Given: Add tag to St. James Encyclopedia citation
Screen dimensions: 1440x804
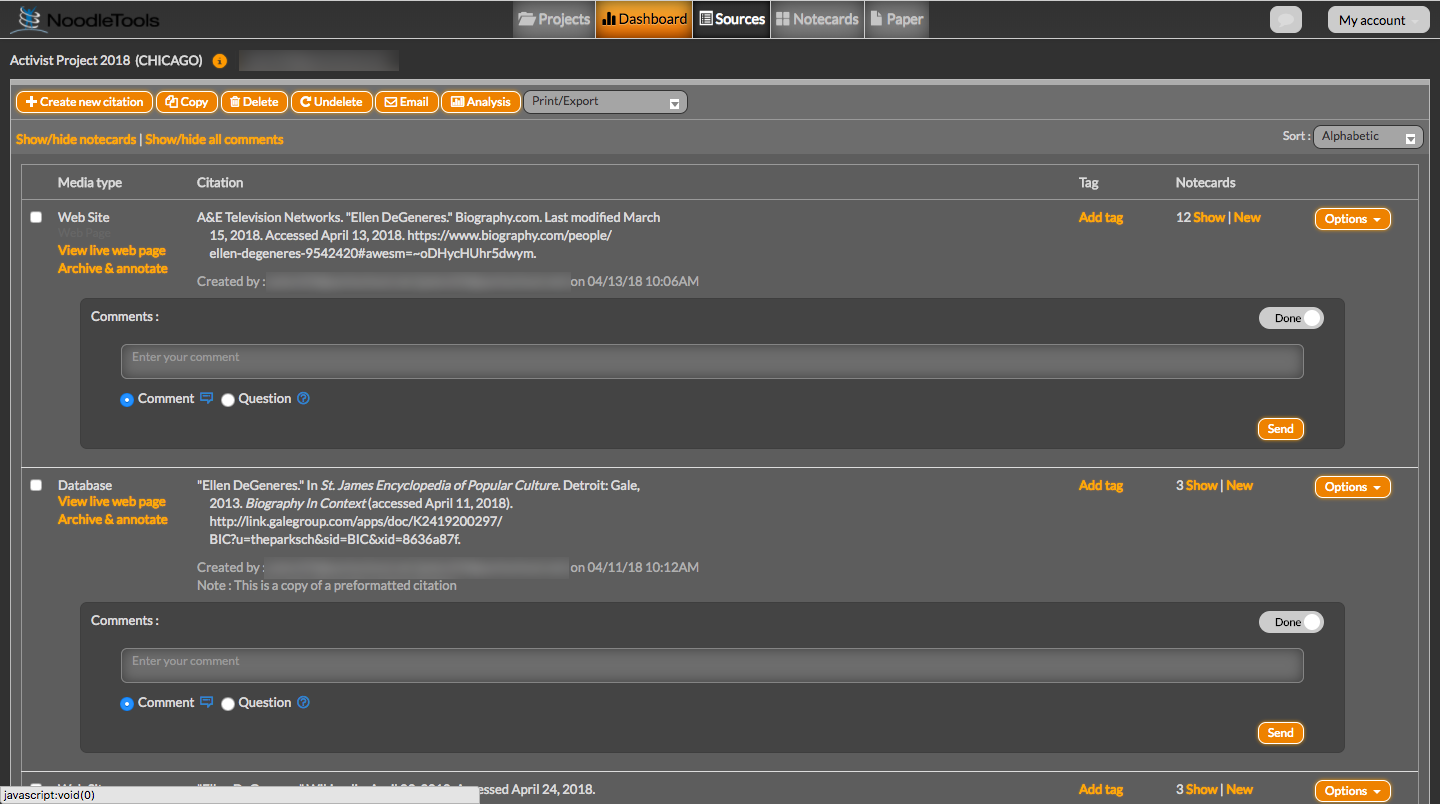Looking at the screenshot, I should [1101, 485].
